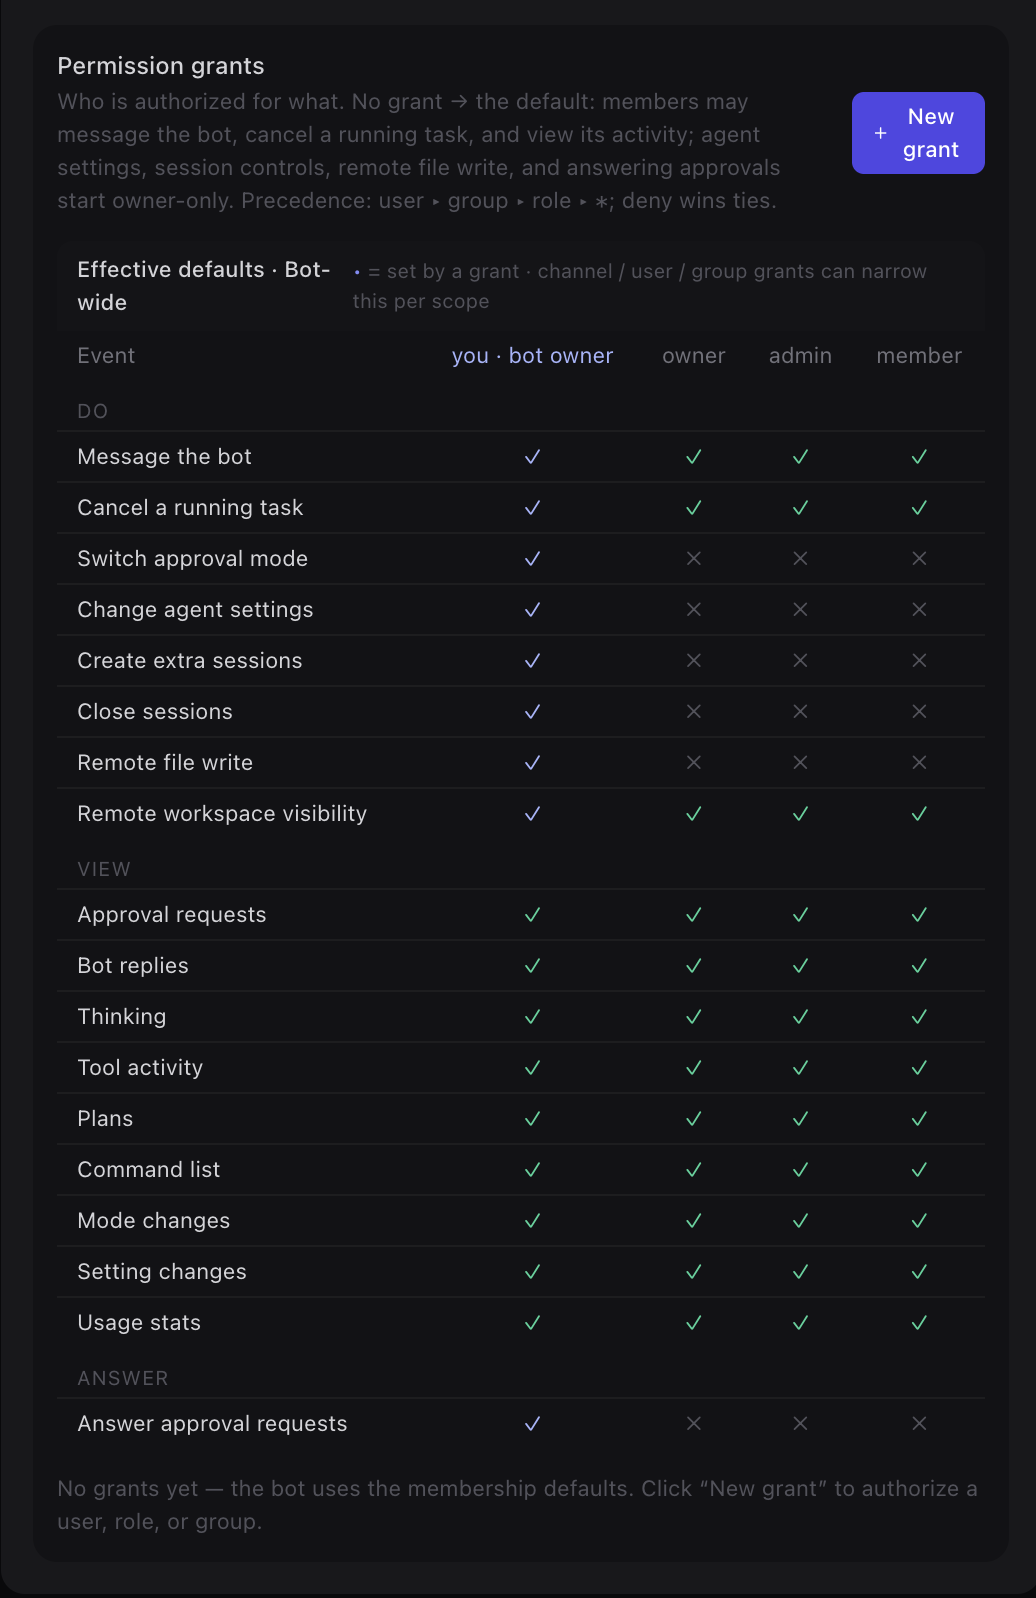Select the 'Approval requests' row label
The height and width of the screenshot is (1598, 1036).
point(172,915)
